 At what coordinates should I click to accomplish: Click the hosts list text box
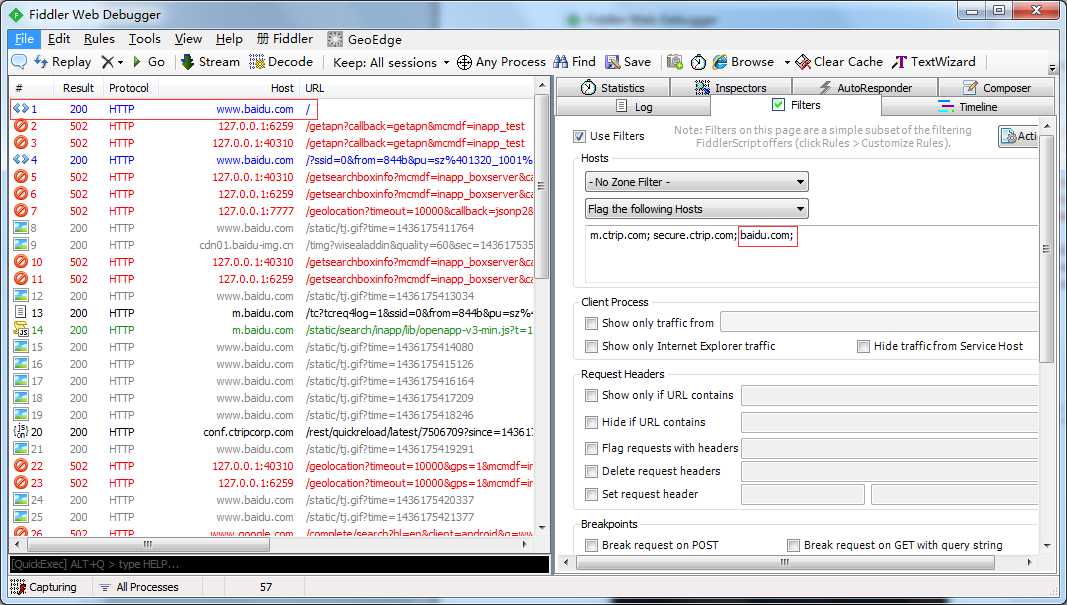[x=811, y=255]
